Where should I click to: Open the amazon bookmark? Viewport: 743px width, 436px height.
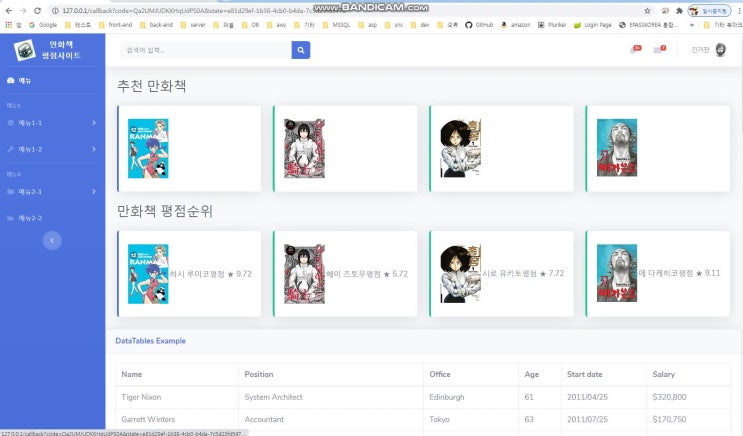click(x=516, y=25)
